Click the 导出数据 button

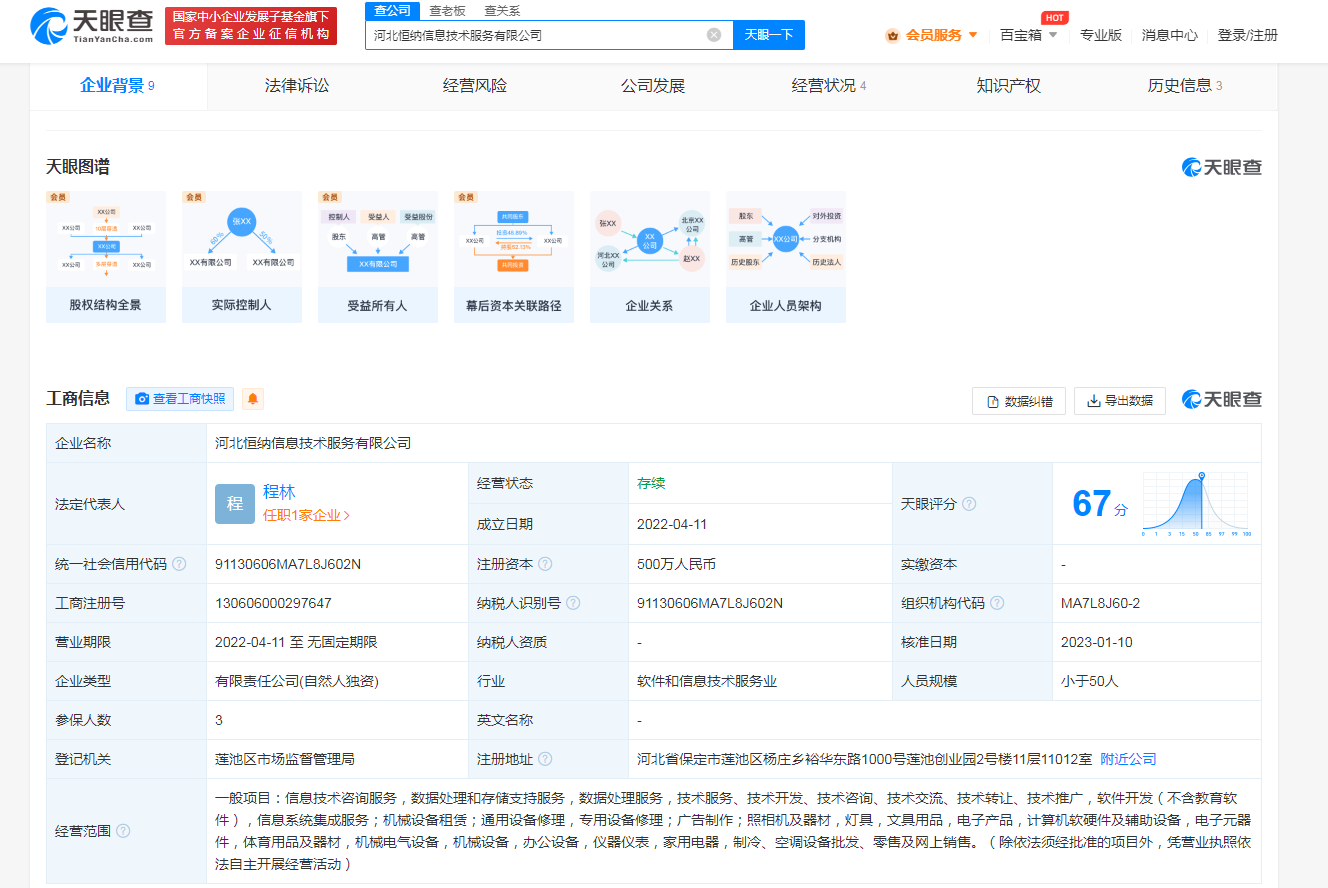1120,401
